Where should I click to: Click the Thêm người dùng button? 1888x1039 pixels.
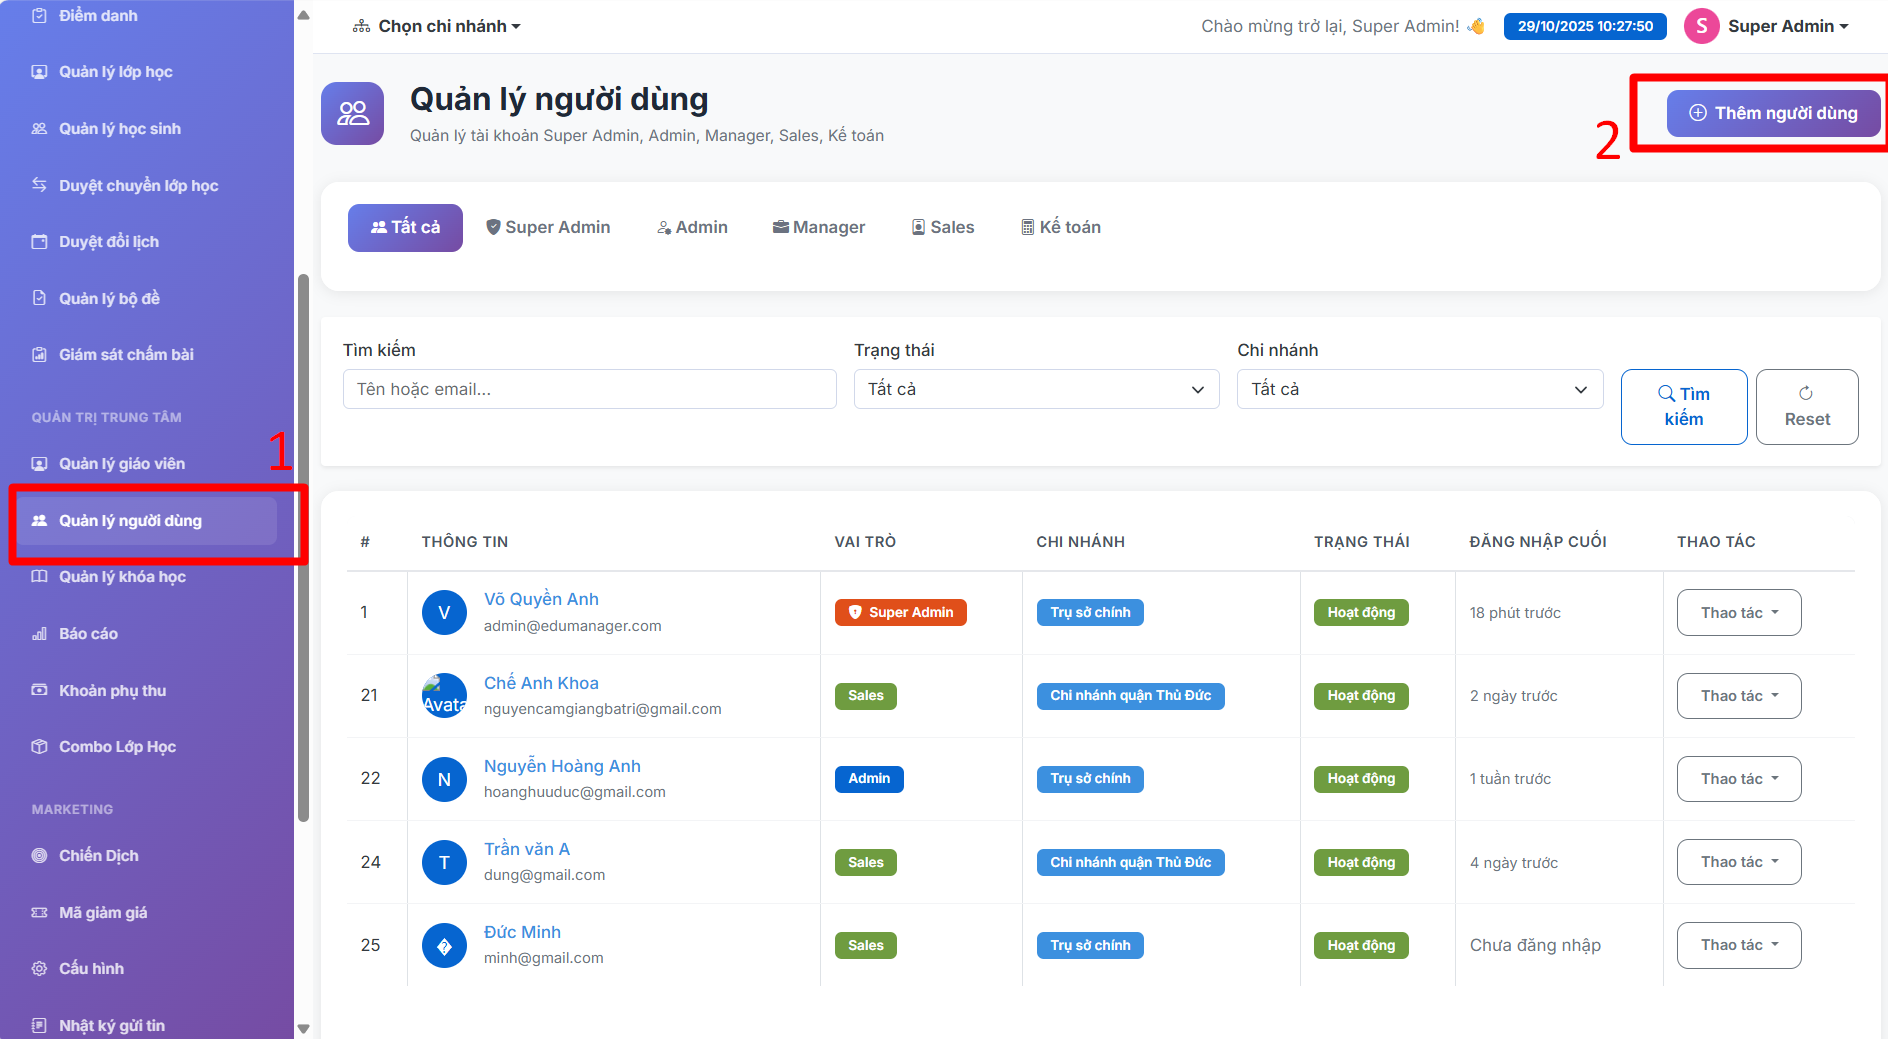[x=1773, y=113]
